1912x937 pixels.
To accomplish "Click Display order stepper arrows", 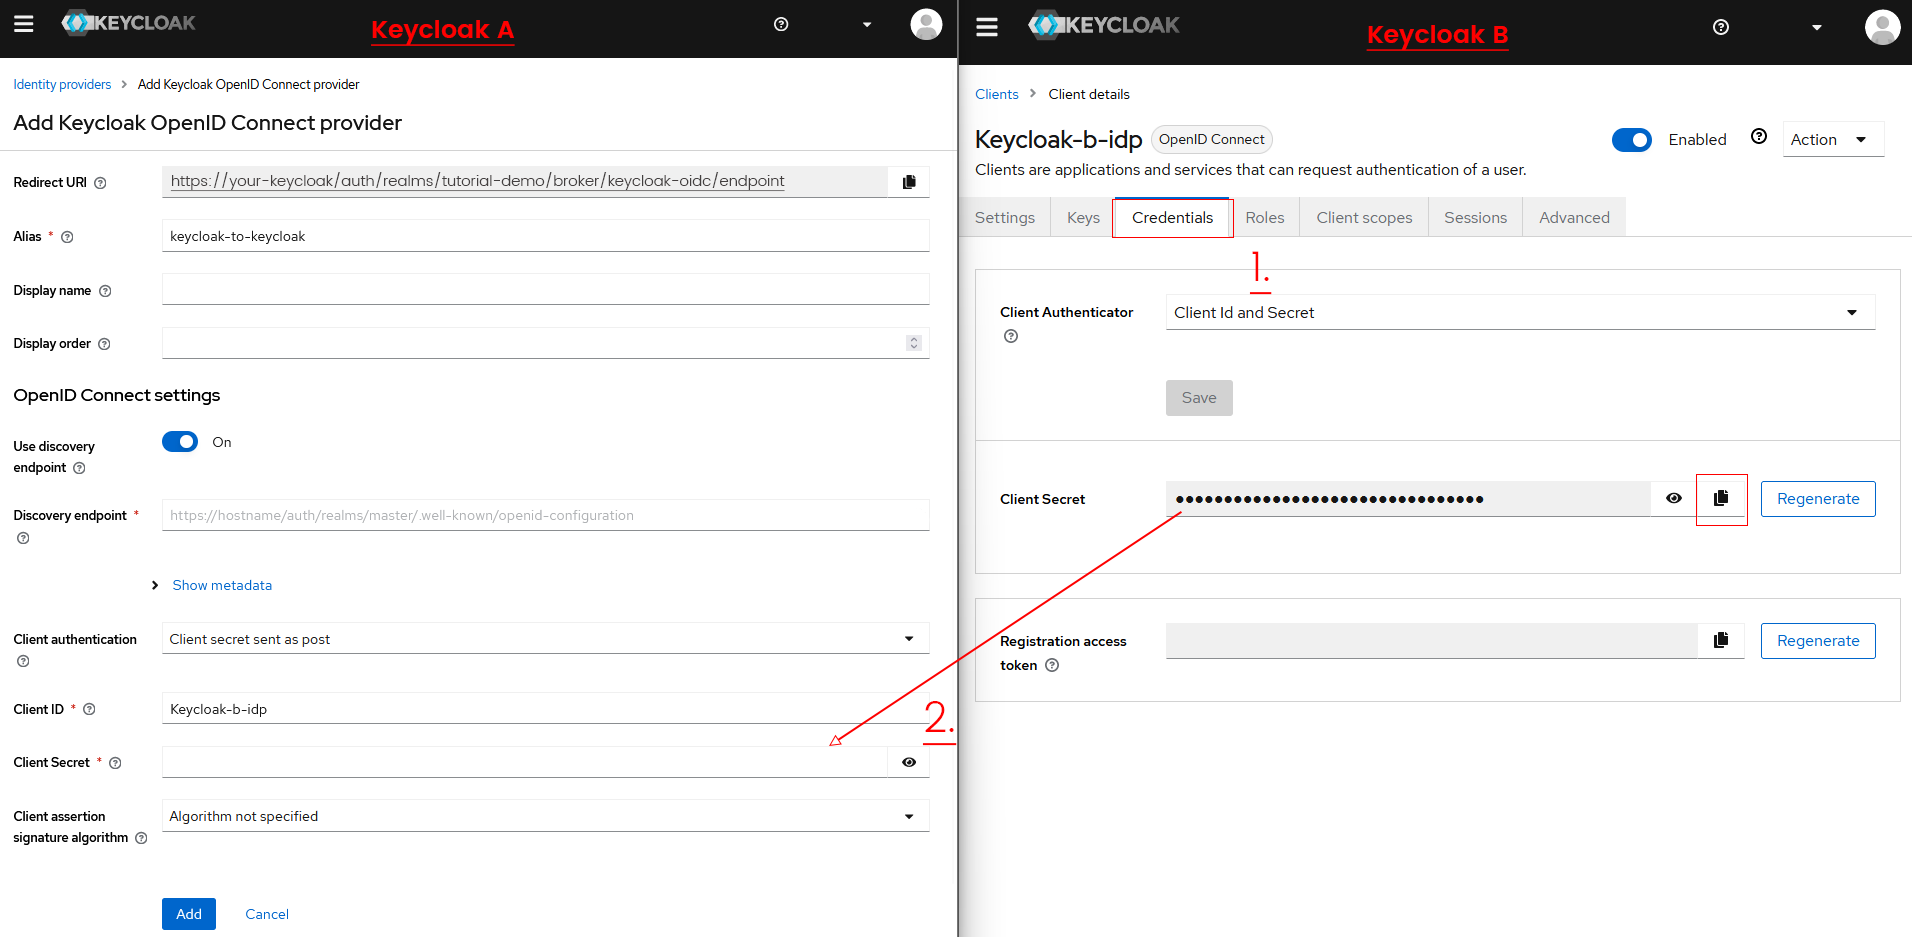I will [913, 343].
